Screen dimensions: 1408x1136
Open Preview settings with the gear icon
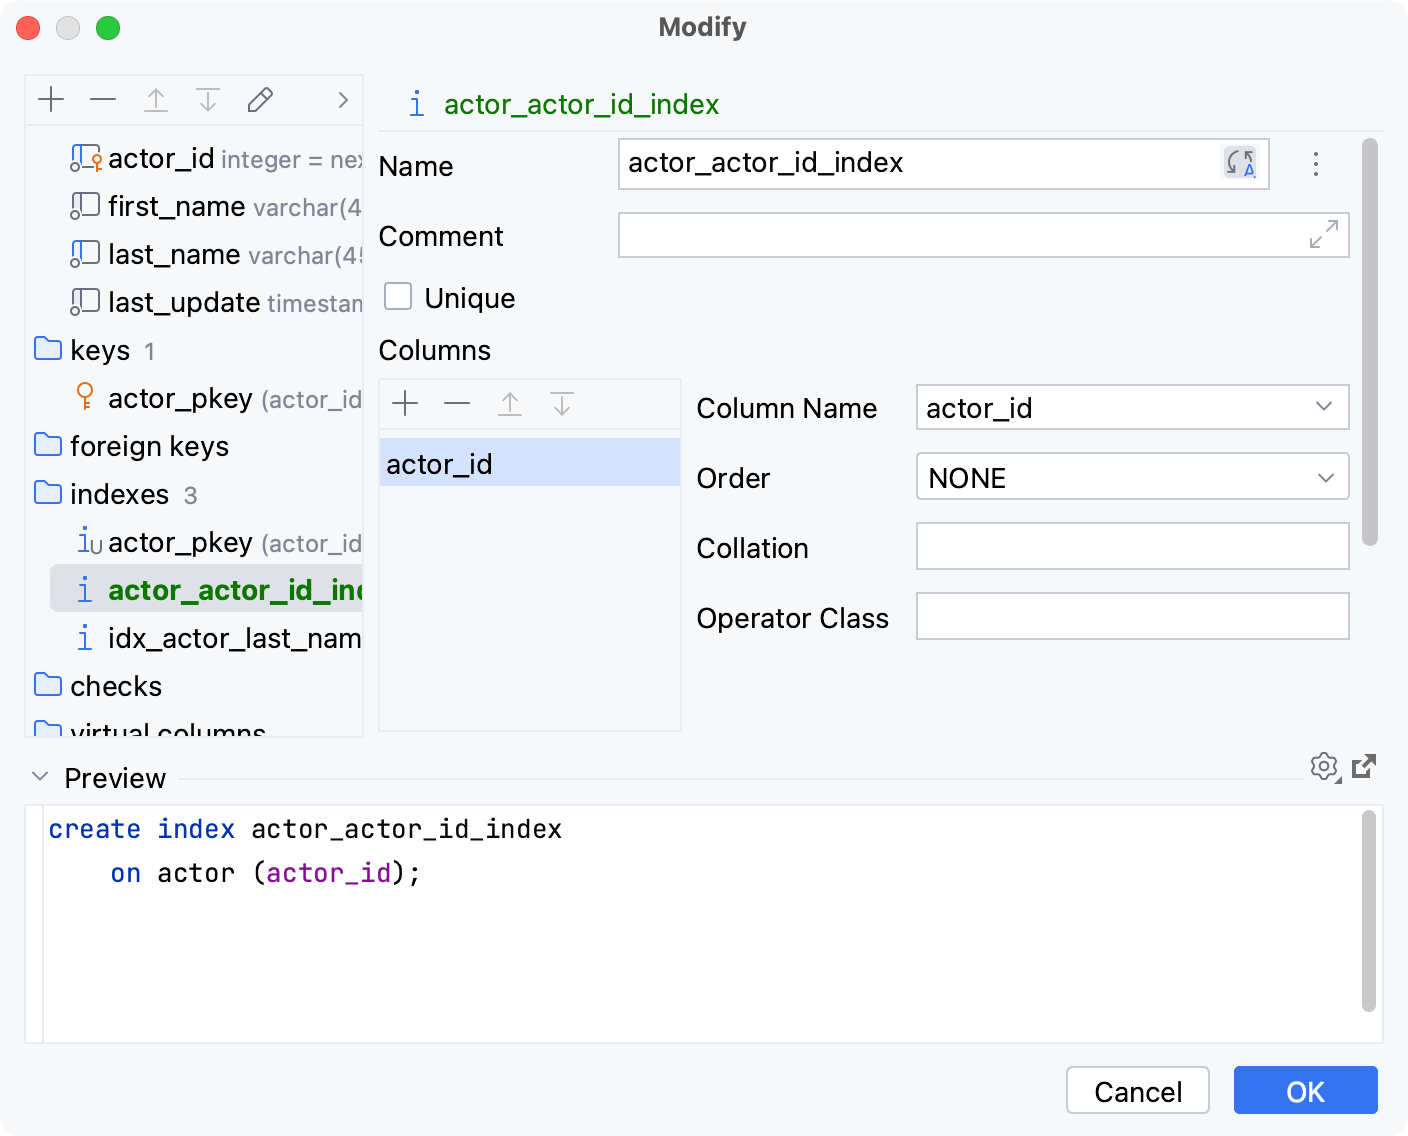[1325, 767]
